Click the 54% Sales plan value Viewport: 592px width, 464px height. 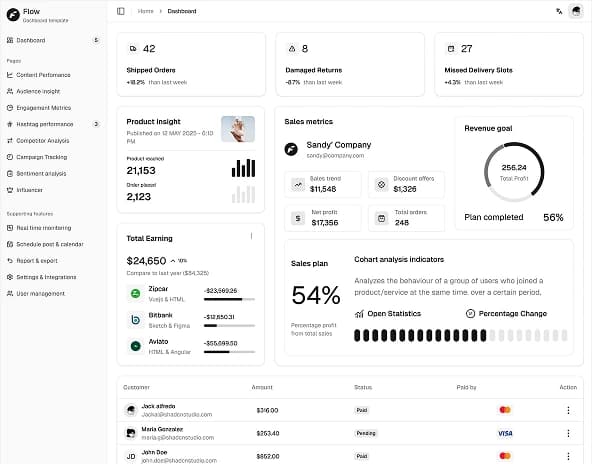click(316, 295)
